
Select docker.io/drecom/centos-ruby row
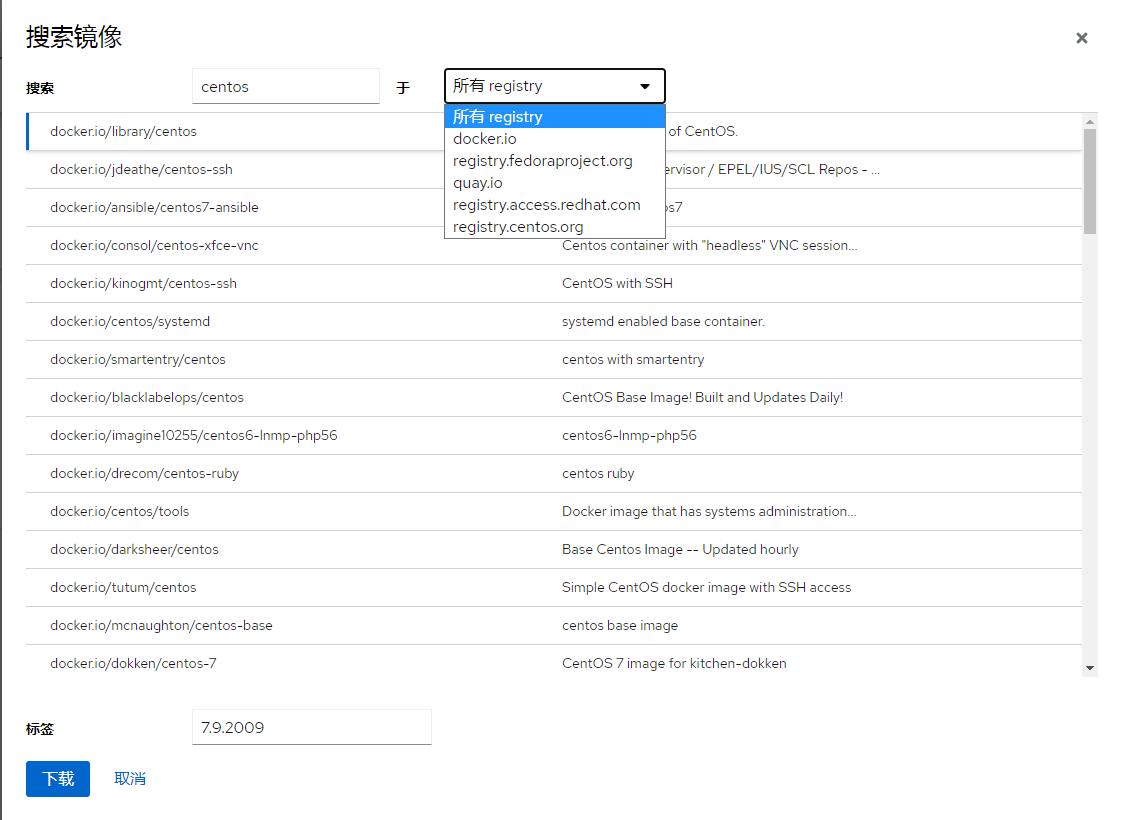pos(554,473)
